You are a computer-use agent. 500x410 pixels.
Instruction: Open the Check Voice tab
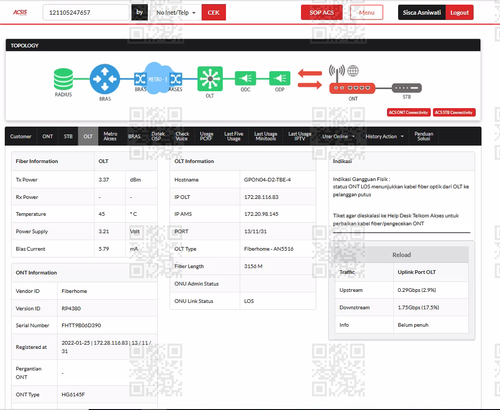(x=182, y=136)
